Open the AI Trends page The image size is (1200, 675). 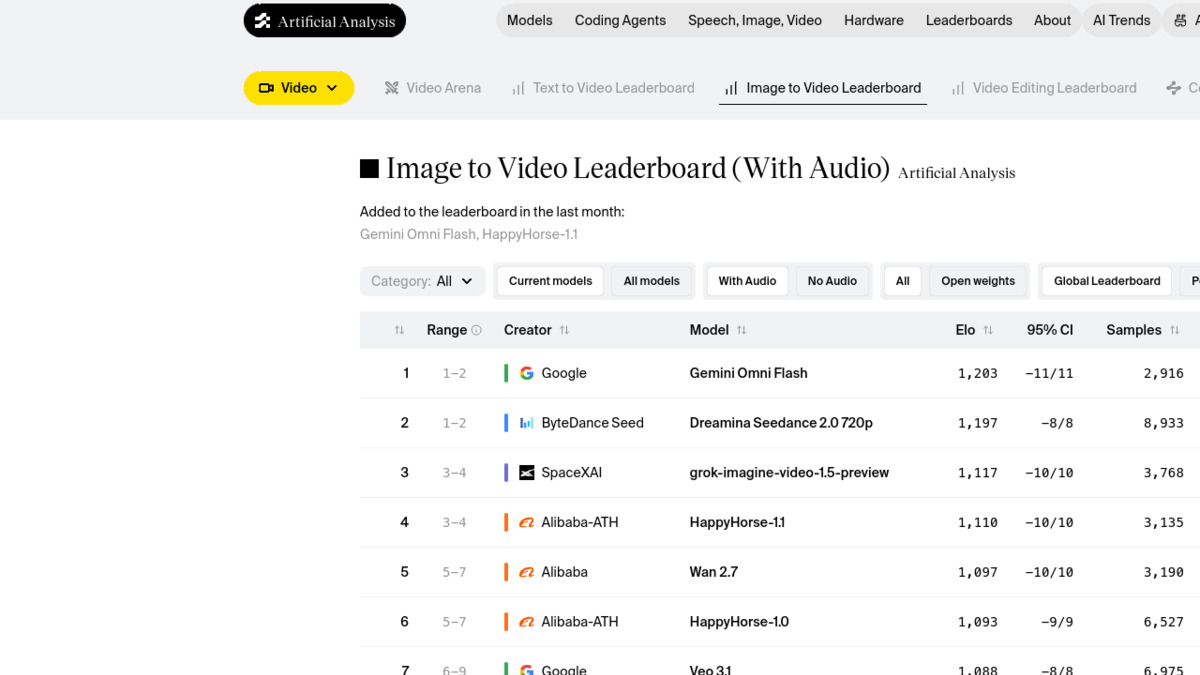click(x=1122, y=20)
